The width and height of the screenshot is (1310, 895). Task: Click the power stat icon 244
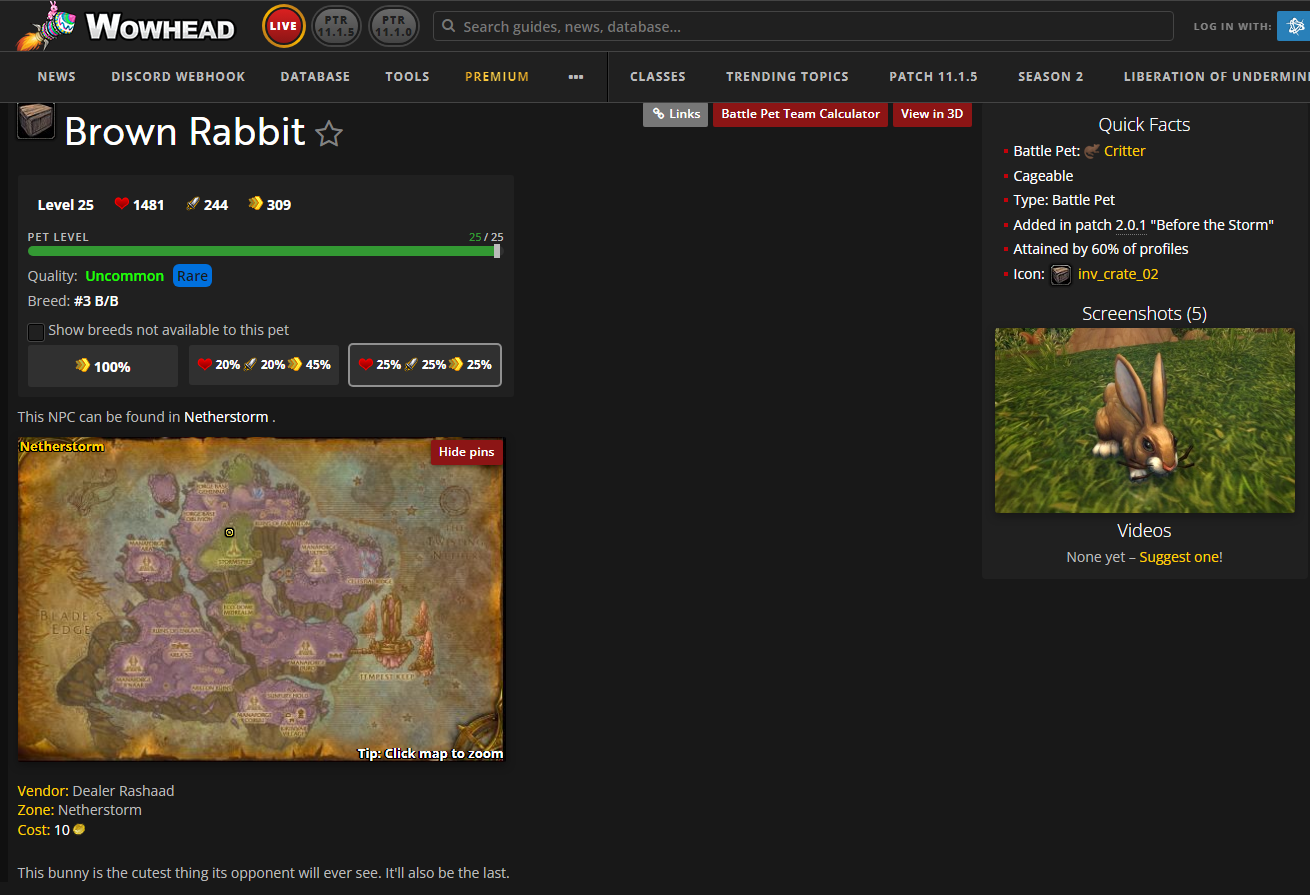pyautogui.click(x=193, y=204)
